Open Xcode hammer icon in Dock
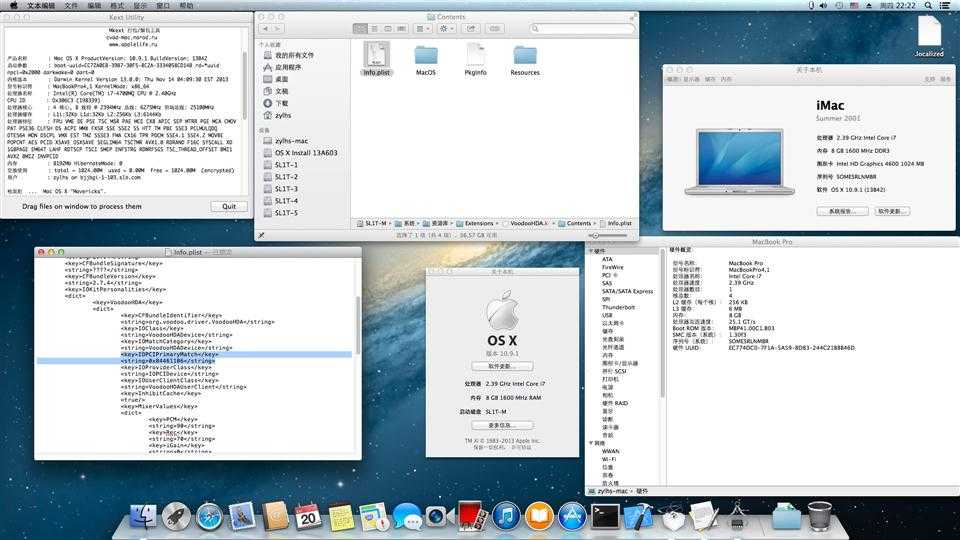Viewport: 960px width, 540px height. pos(638,516)
